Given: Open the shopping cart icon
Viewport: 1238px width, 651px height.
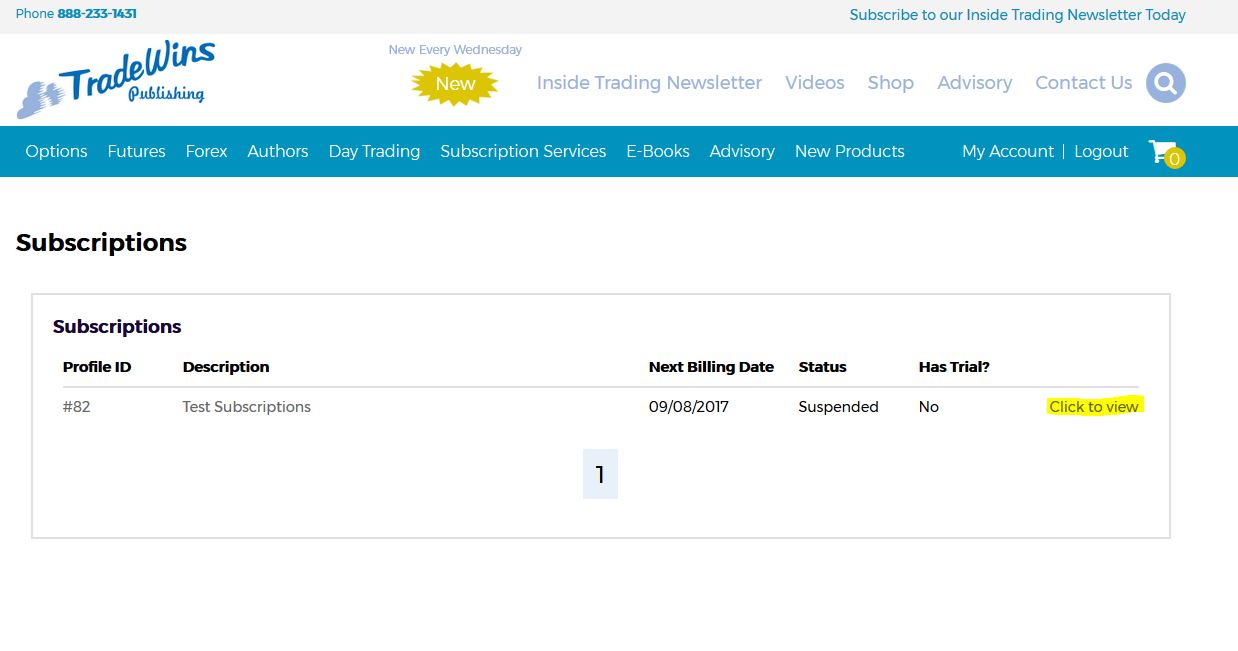Looking at the screenshot, I should pyautogui.click(x=1164, y=152).
